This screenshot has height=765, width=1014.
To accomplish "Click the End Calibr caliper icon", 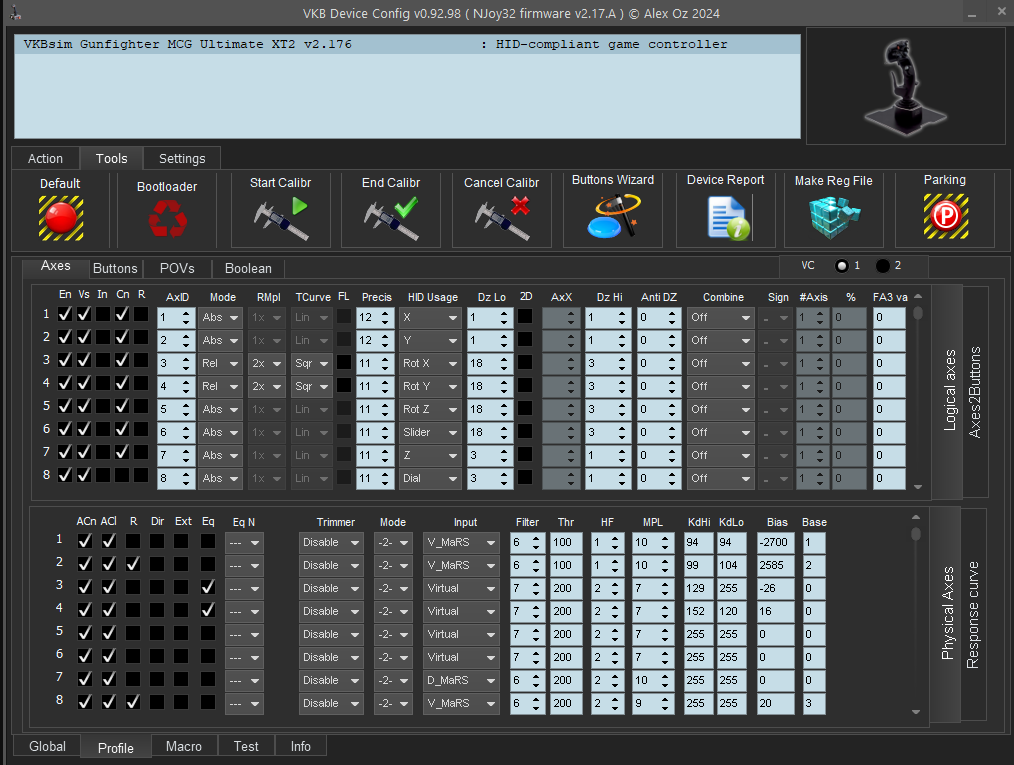I will [x=391, y=218].
